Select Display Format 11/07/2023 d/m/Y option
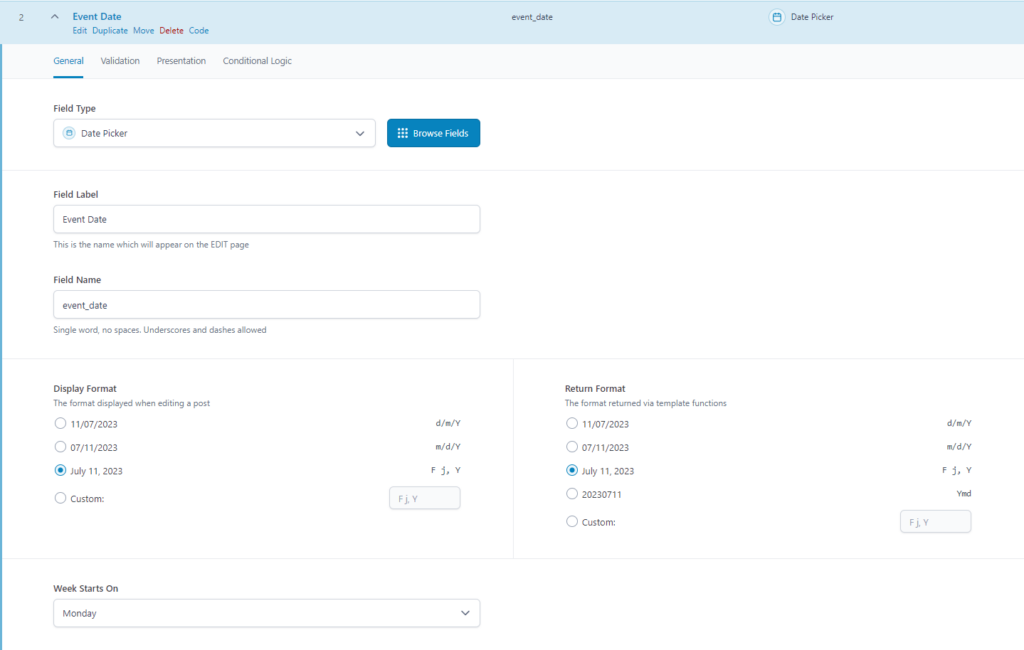The height and width of the screenshot is (650, 1024). [x=60, y=423]
